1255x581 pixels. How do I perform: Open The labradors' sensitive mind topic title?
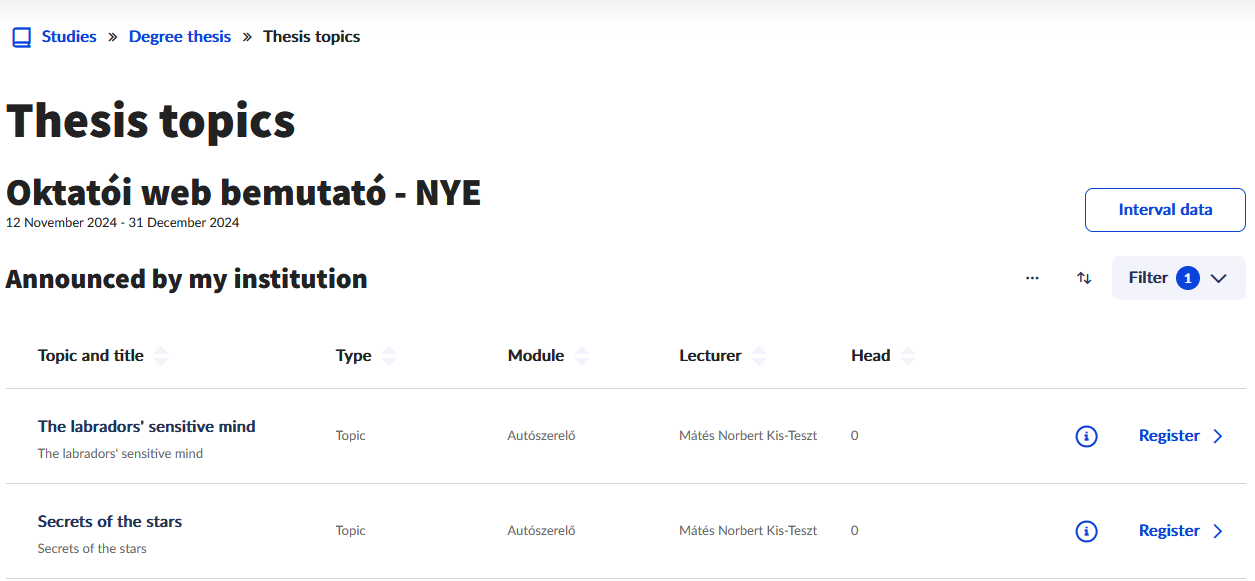[x=146, y=426]
